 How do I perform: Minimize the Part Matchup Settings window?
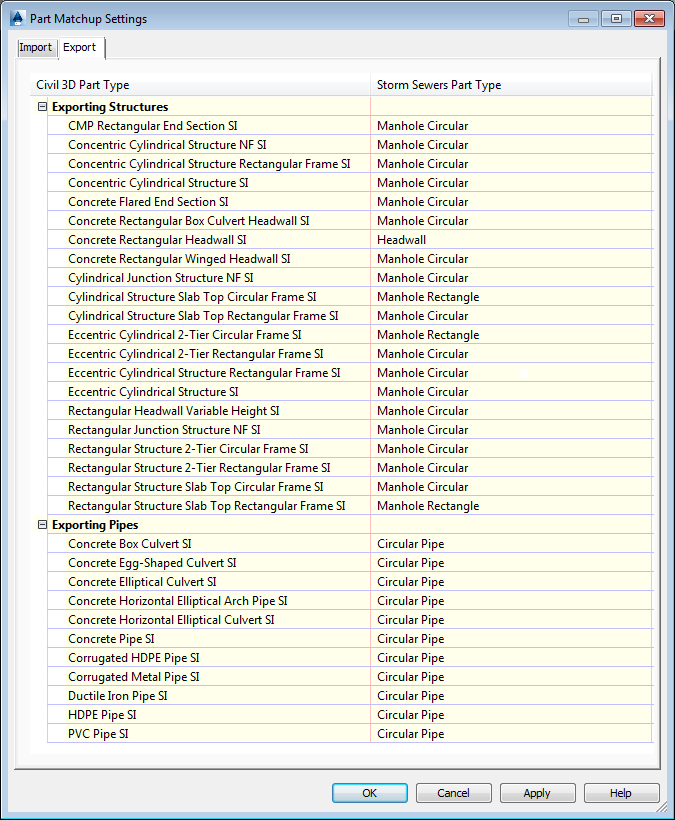584,19
